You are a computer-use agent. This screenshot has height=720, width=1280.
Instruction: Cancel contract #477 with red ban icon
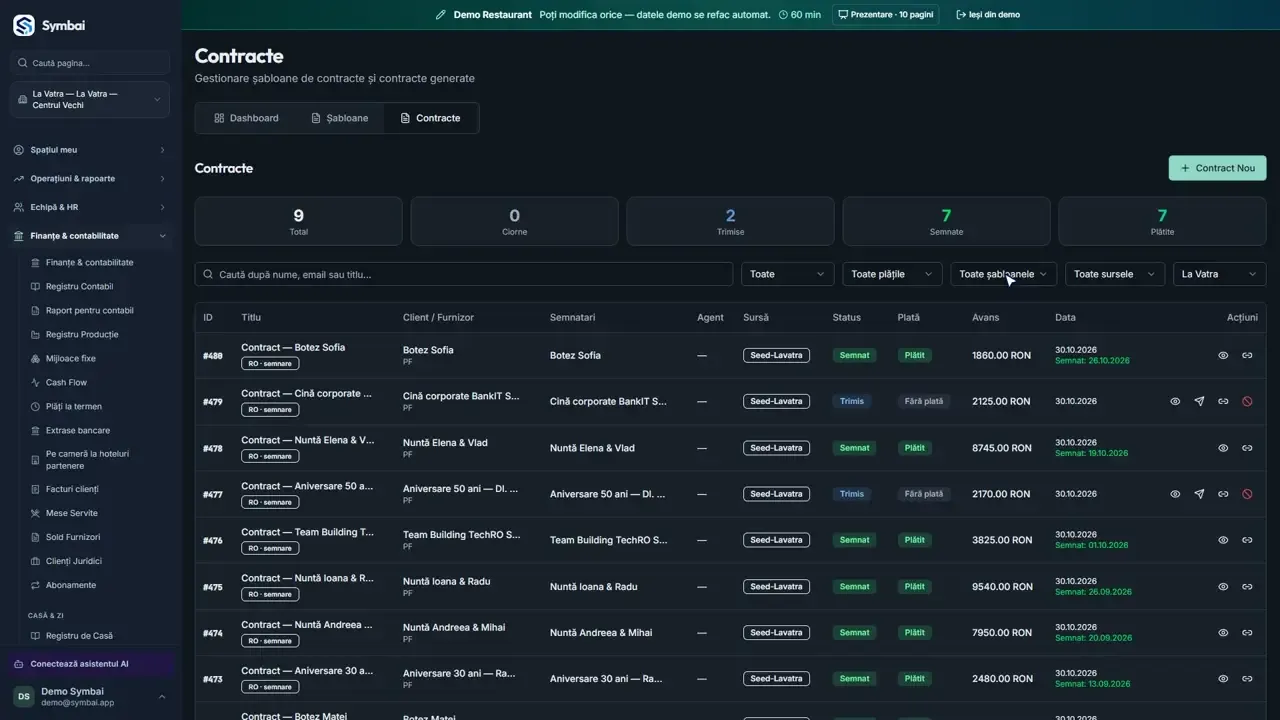click(1247, 494)
